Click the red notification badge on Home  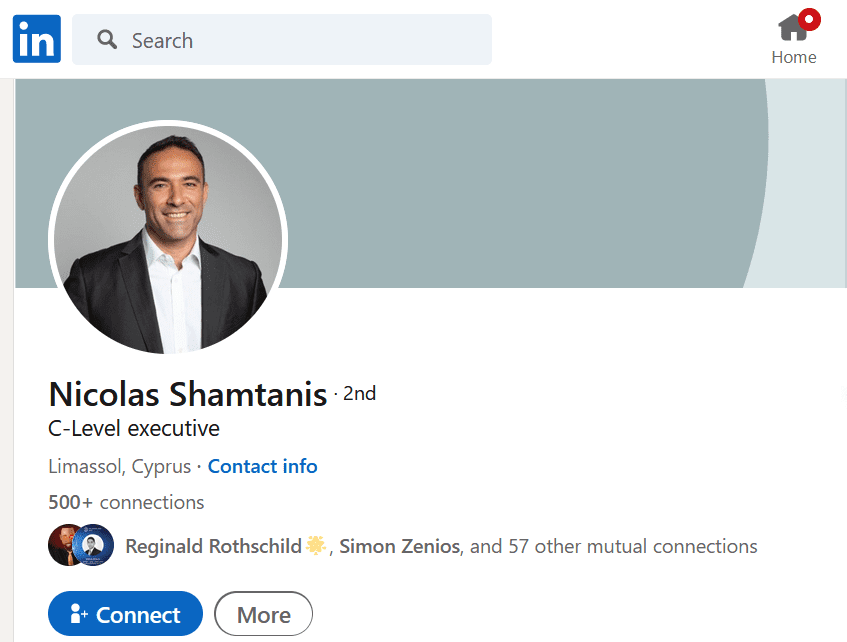(x=809, y=19)
